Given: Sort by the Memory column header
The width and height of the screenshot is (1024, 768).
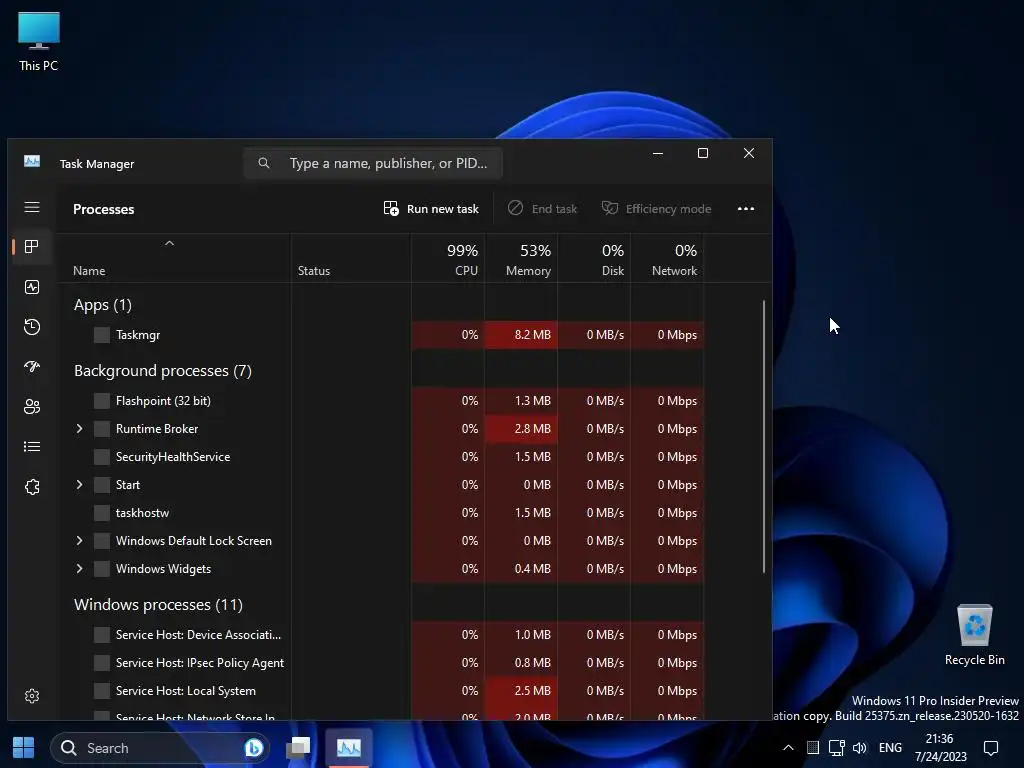Looking at the screenshot, I should (521, 260).
